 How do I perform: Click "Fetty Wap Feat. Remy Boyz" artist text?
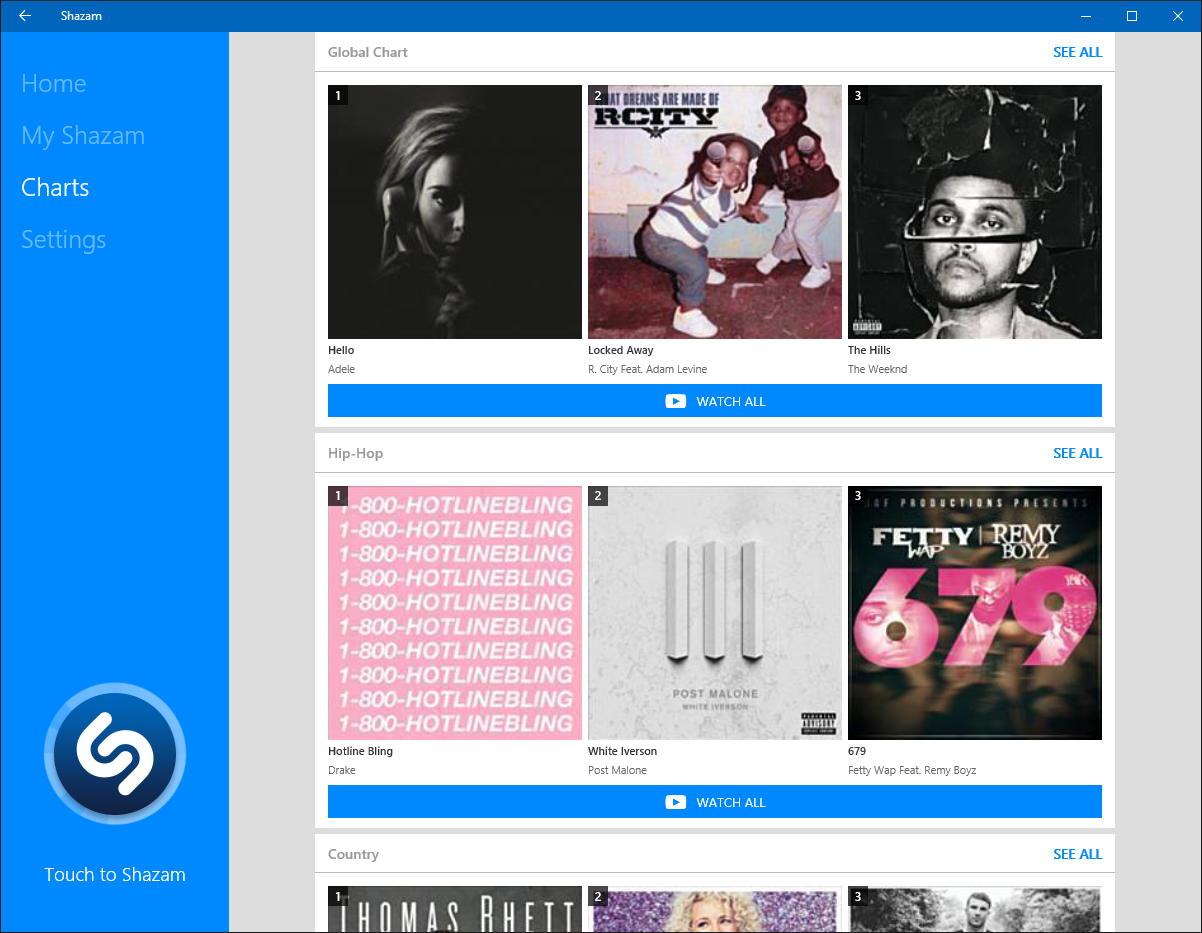[x=912, y=770]
